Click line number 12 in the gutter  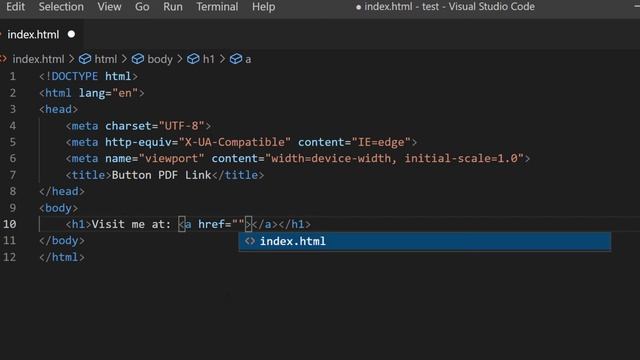[9, 257]
